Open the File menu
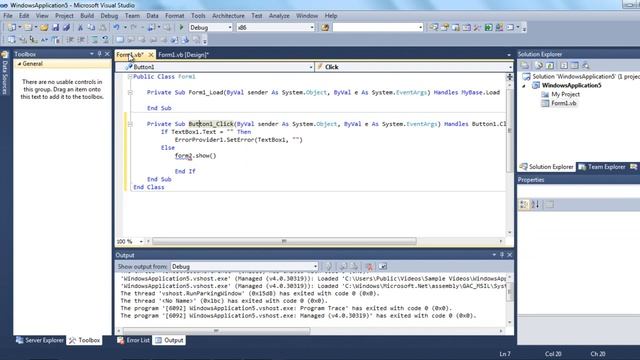The width and height of the screenshot is (640, 360). point(8,16)
